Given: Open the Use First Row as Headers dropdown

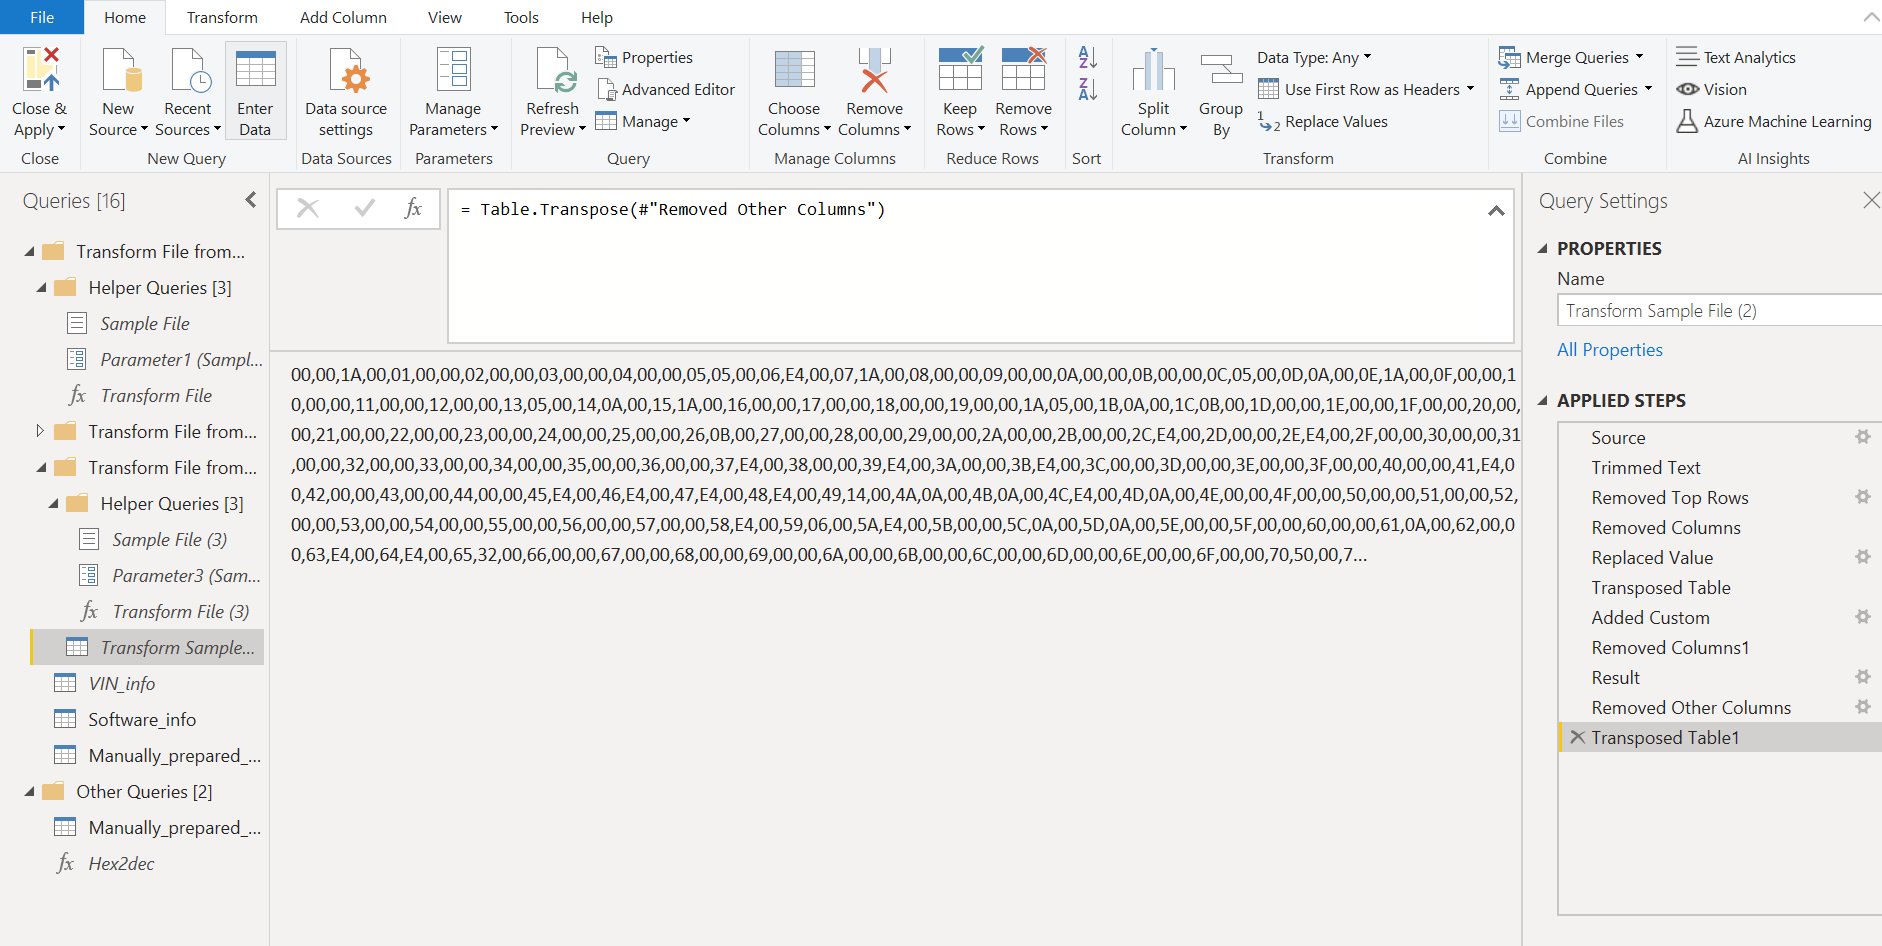Looking at the screenshot, I should pos(1366,90).
